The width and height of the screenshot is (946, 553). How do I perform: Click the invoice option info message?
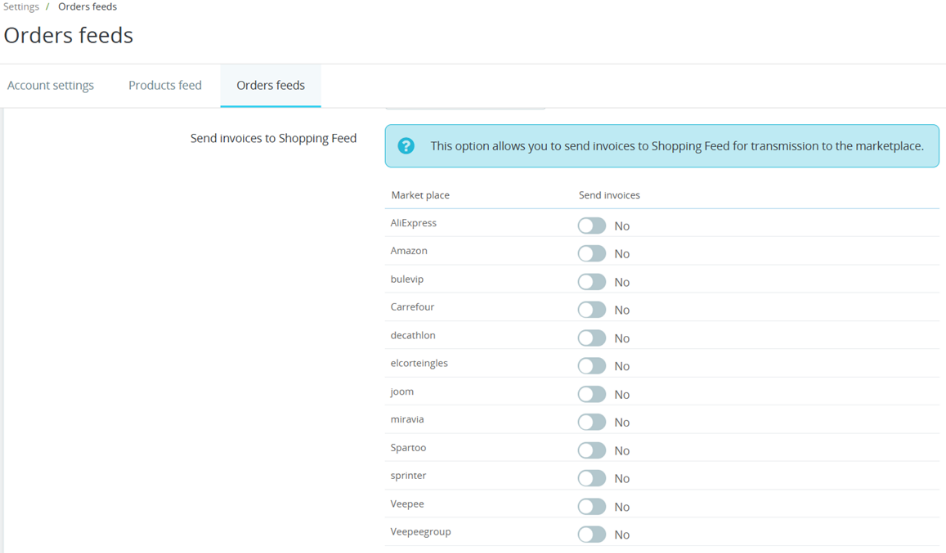[662, 146]
